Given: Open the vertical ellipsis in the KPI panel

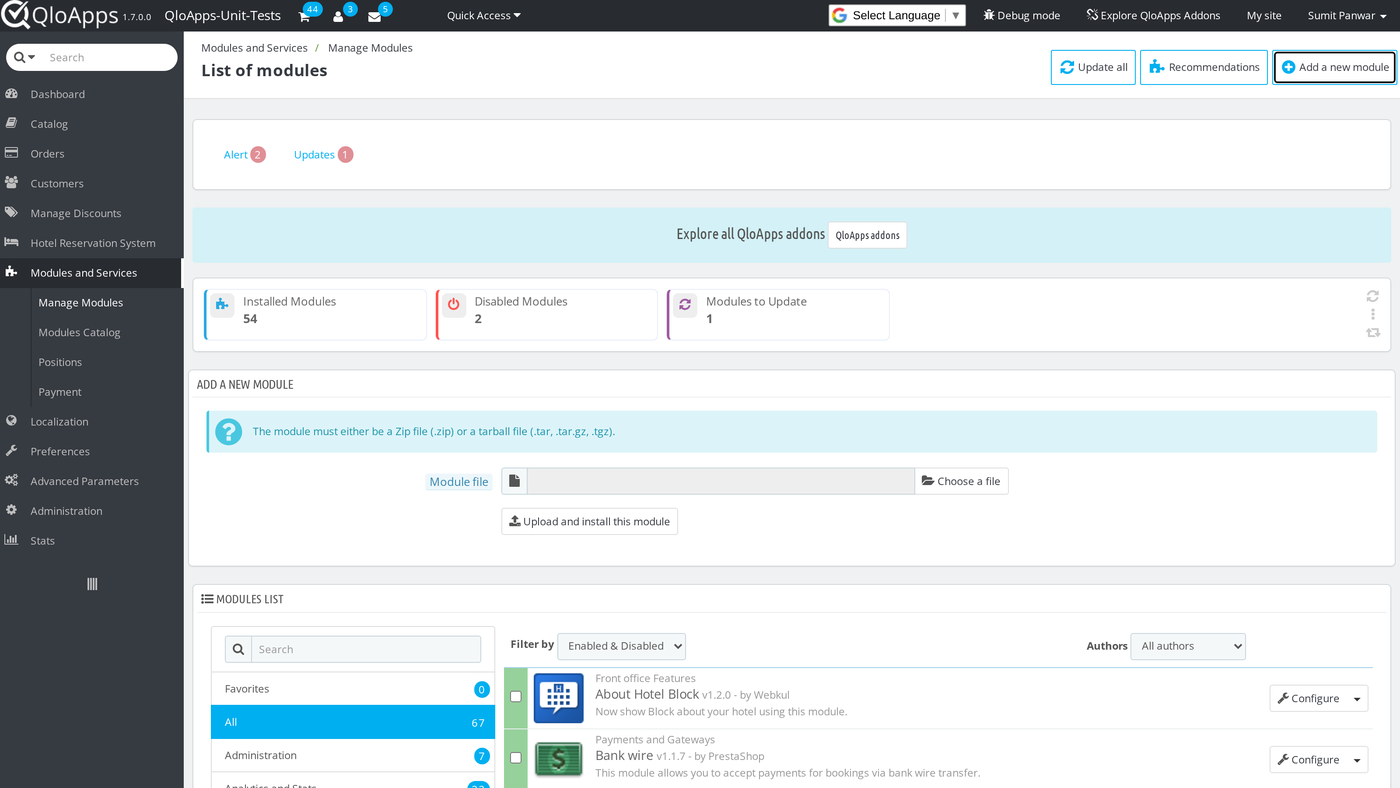Looking at the screenshot, I should click(1373, 314).
